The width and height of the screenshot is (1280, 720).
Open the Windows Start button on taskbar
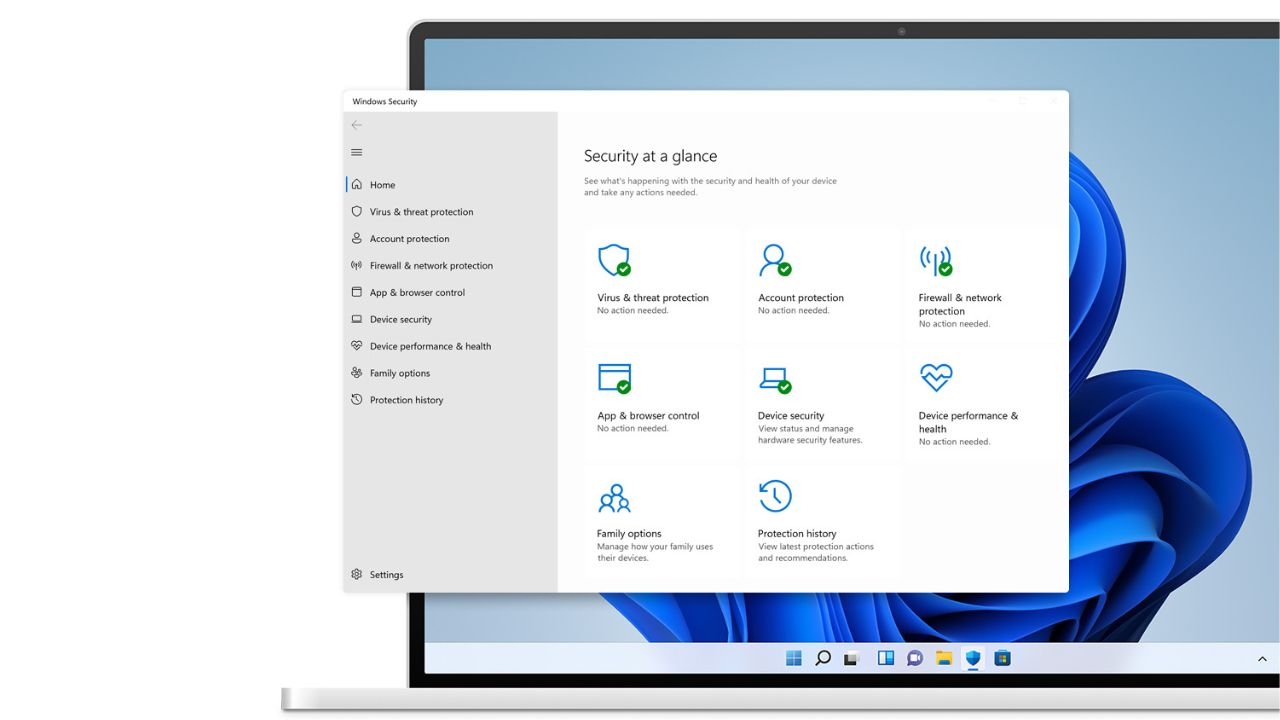(x=794, y=658)
